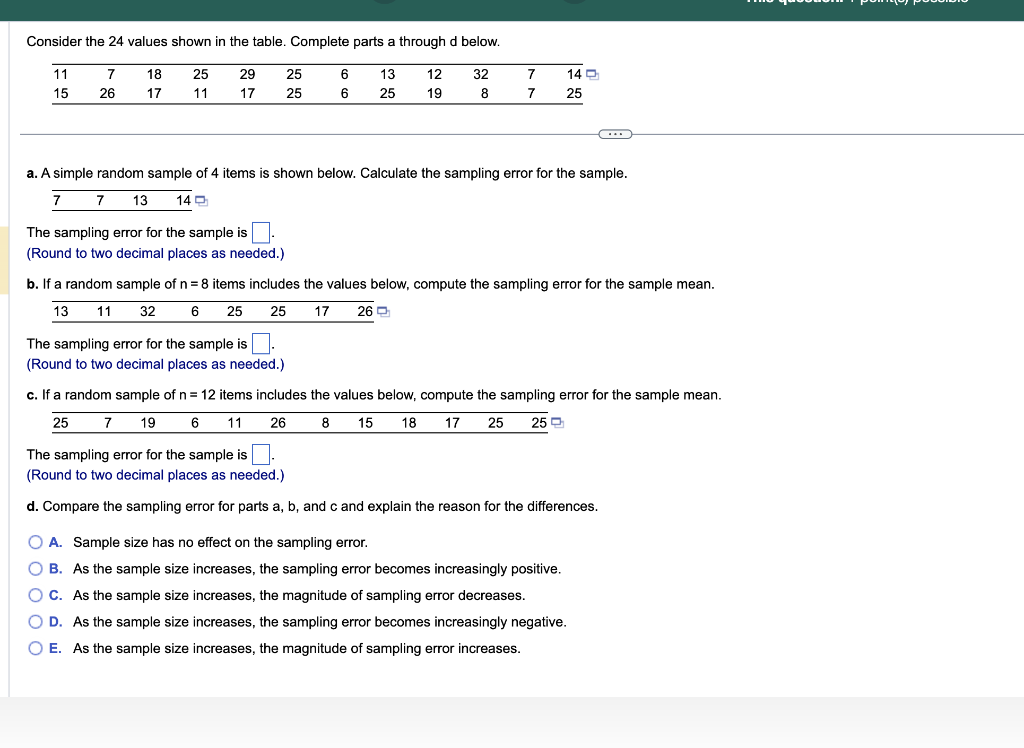The height and width of the screenshot is (748, 1024).
Task: Expand the question details using the ellipsis button
Action: click(x=614, y=133)
